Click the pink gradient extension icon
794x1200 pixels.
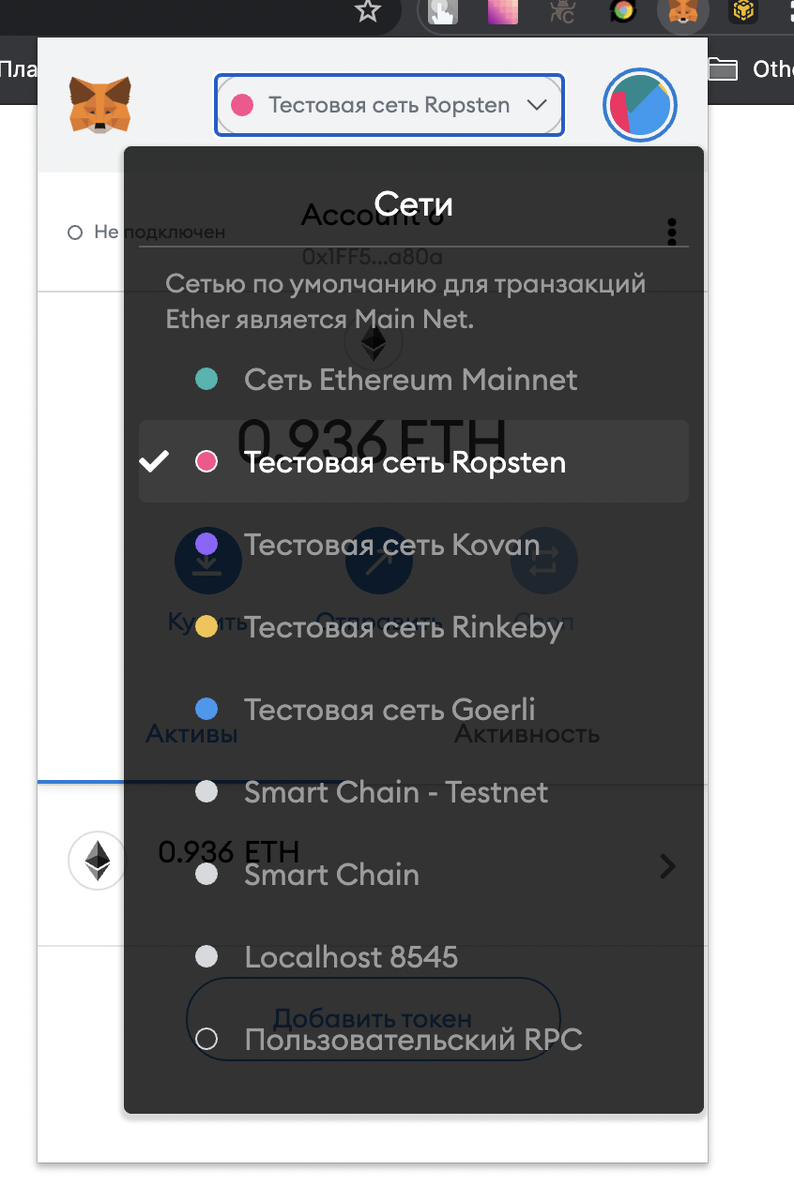coord(503,11)
